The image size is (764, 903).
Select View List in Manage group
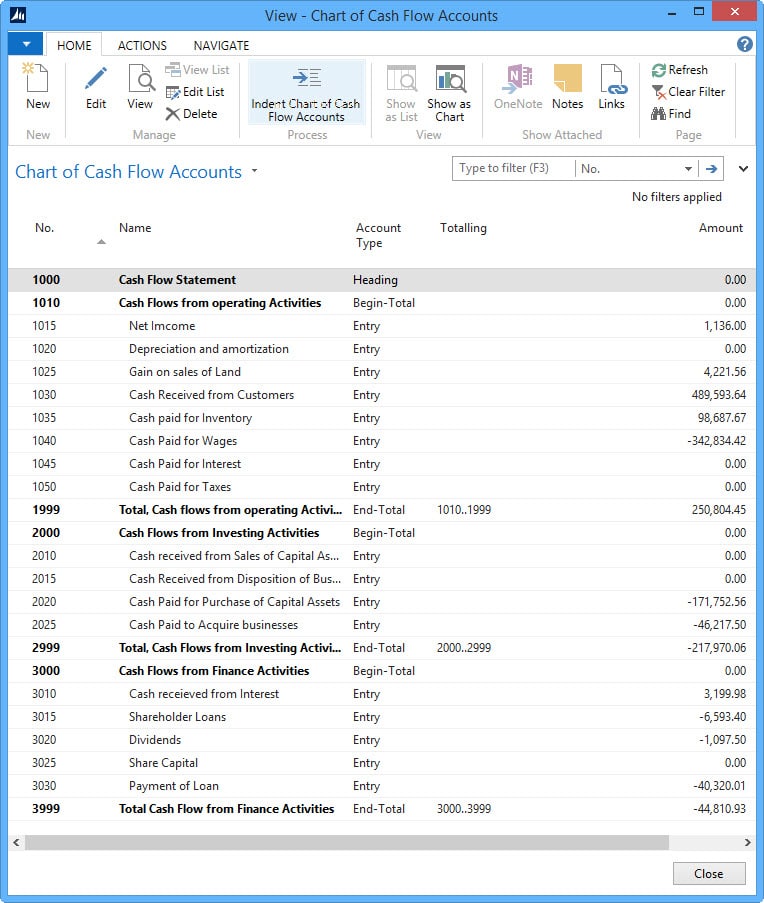tap(197, 70)
